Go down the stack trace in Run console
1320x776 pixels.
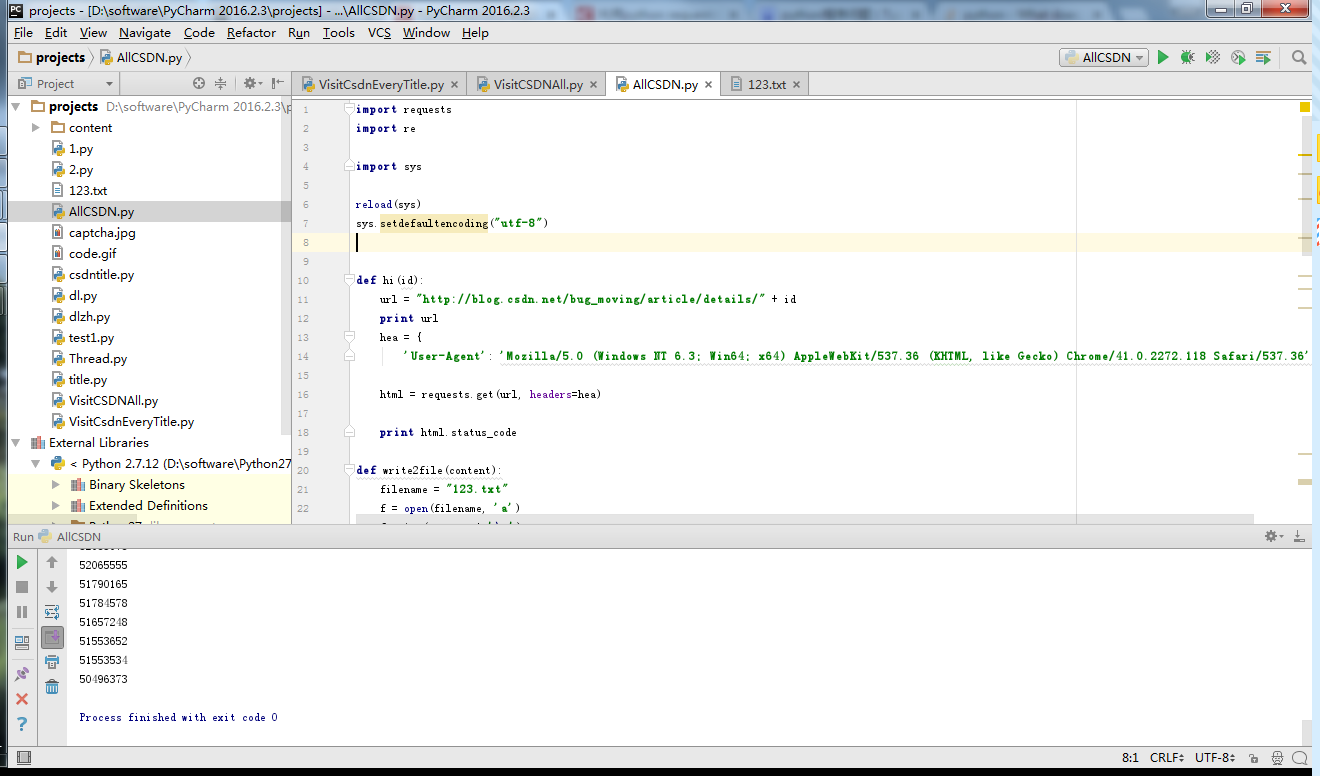(52, 587)
